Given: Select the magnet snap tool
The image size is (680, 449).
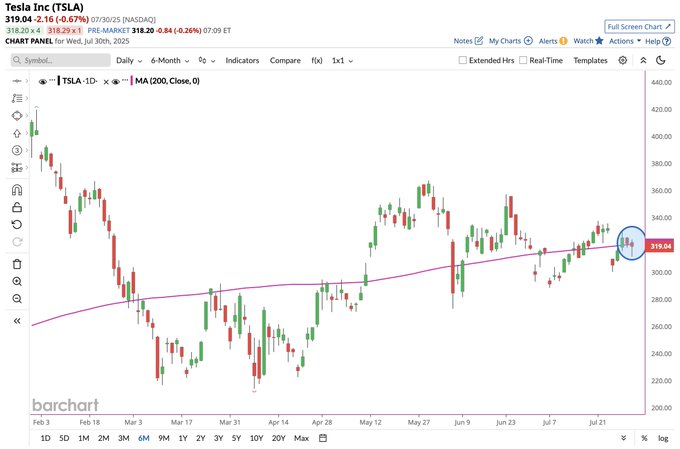Looking at the screenshot, I should click(x=17, y=190).
